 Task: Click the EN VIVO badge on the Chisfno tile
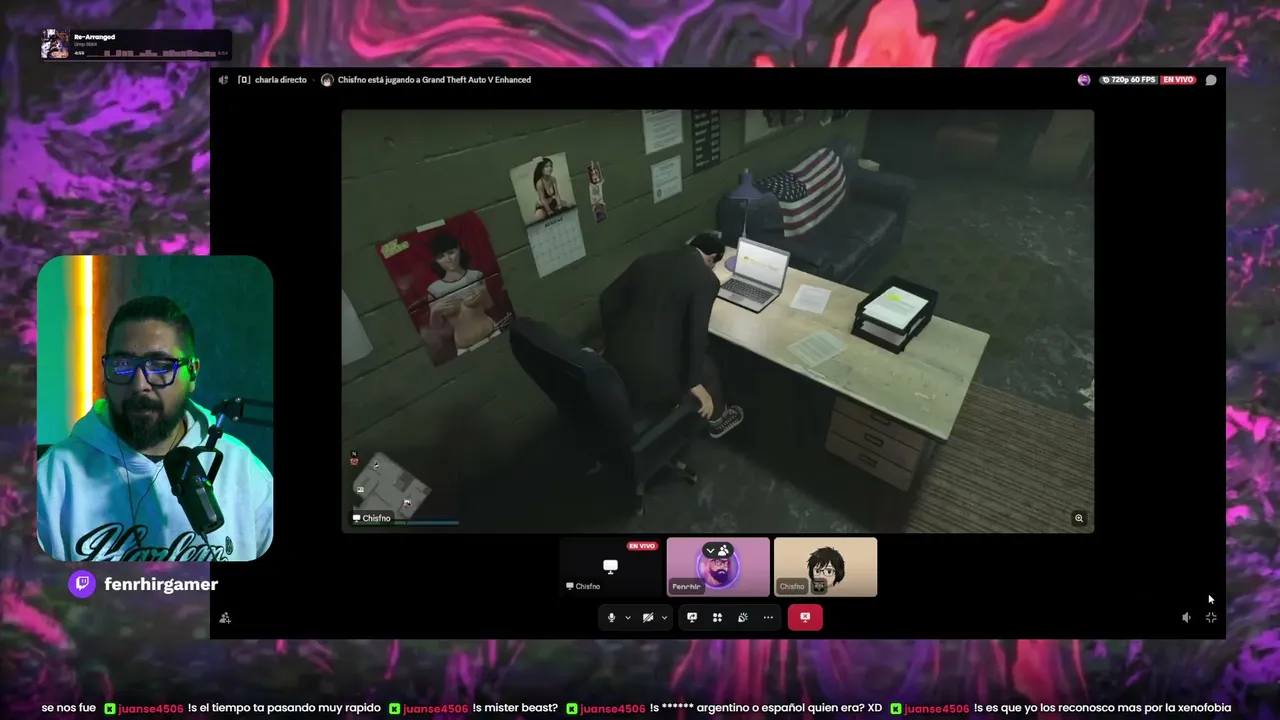(x=641, y=546)
